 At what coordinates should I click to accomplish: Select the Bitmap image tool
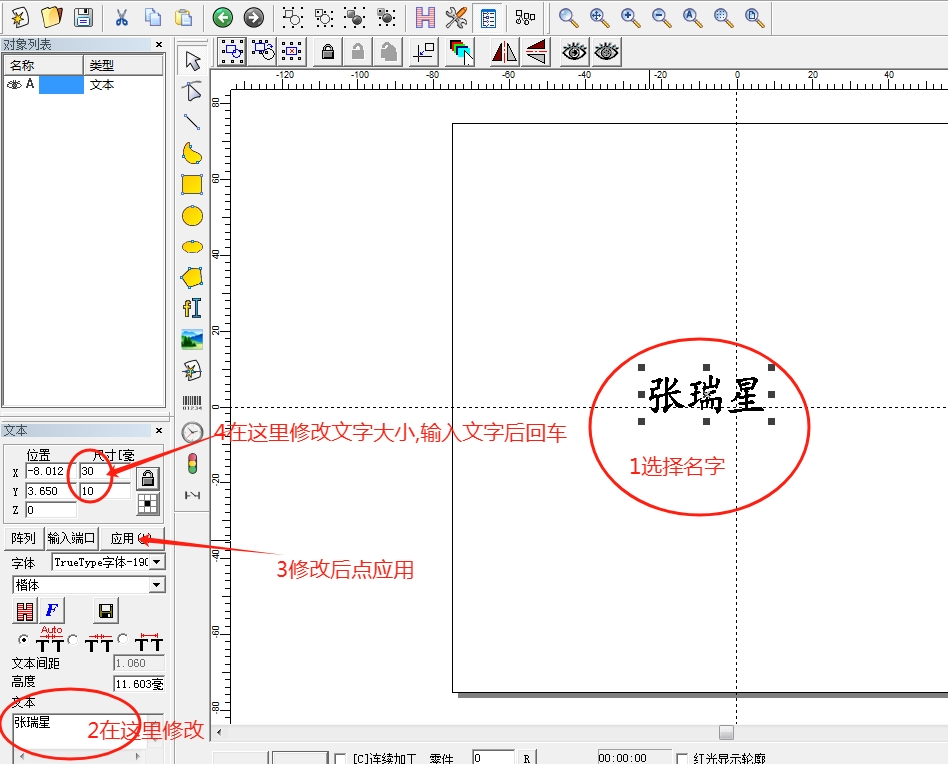pos(192,339)
